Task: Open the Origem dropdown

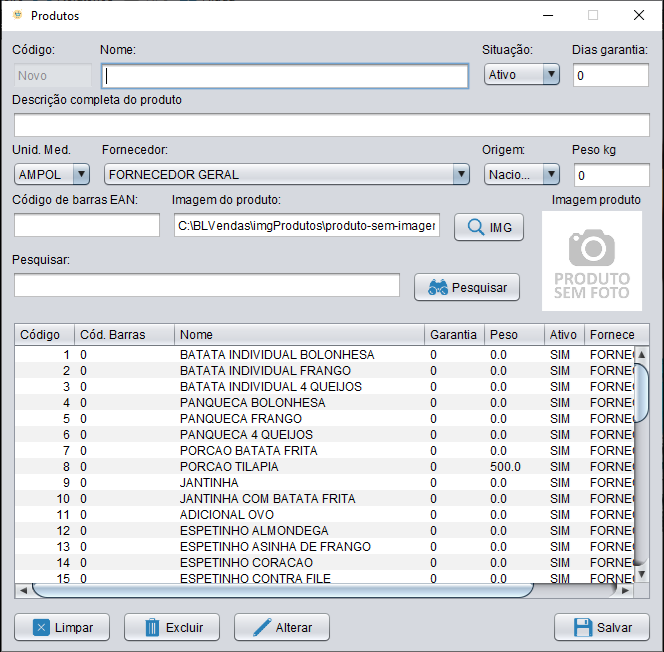Action: (x=522, y=174)
